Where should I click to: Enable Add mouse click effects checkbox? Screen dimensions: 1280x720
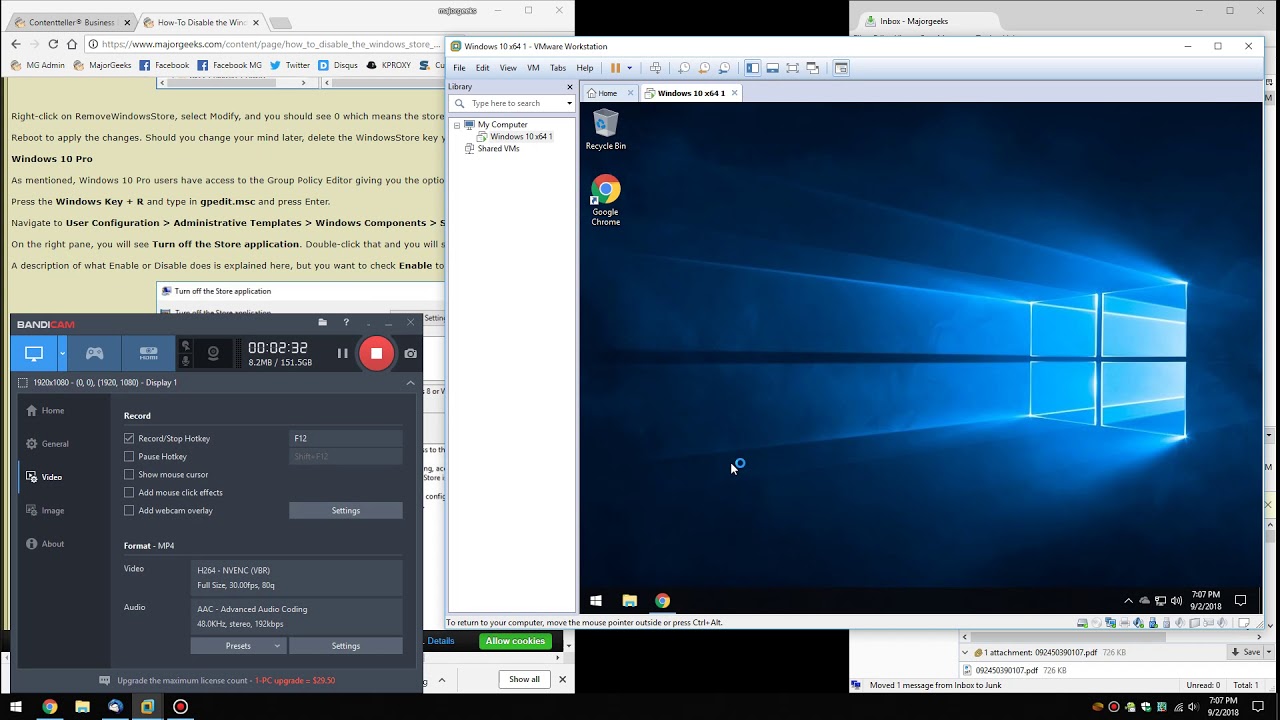[129, 492]
